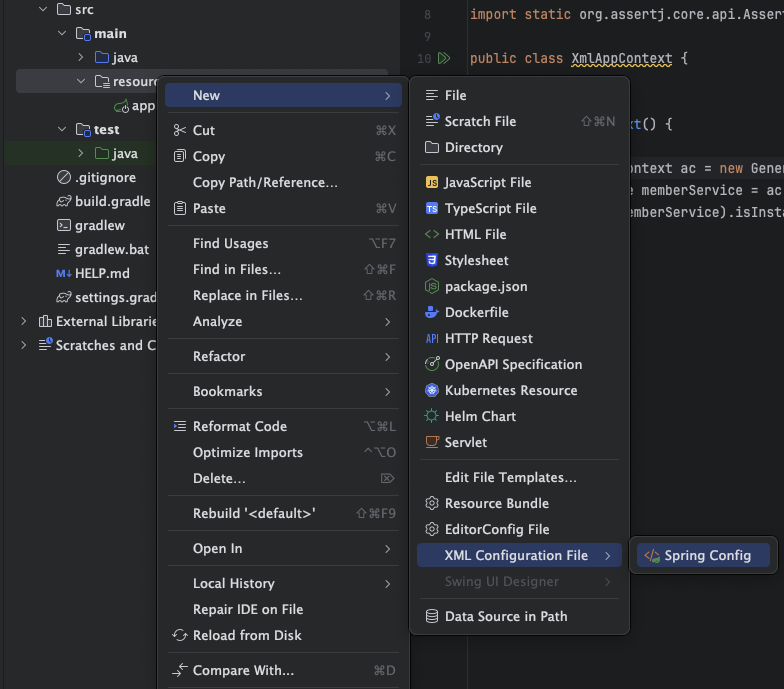This screenshot has height=689, width=784.
Task: Open the Local History submenu
Action: [x=284, y=584]
